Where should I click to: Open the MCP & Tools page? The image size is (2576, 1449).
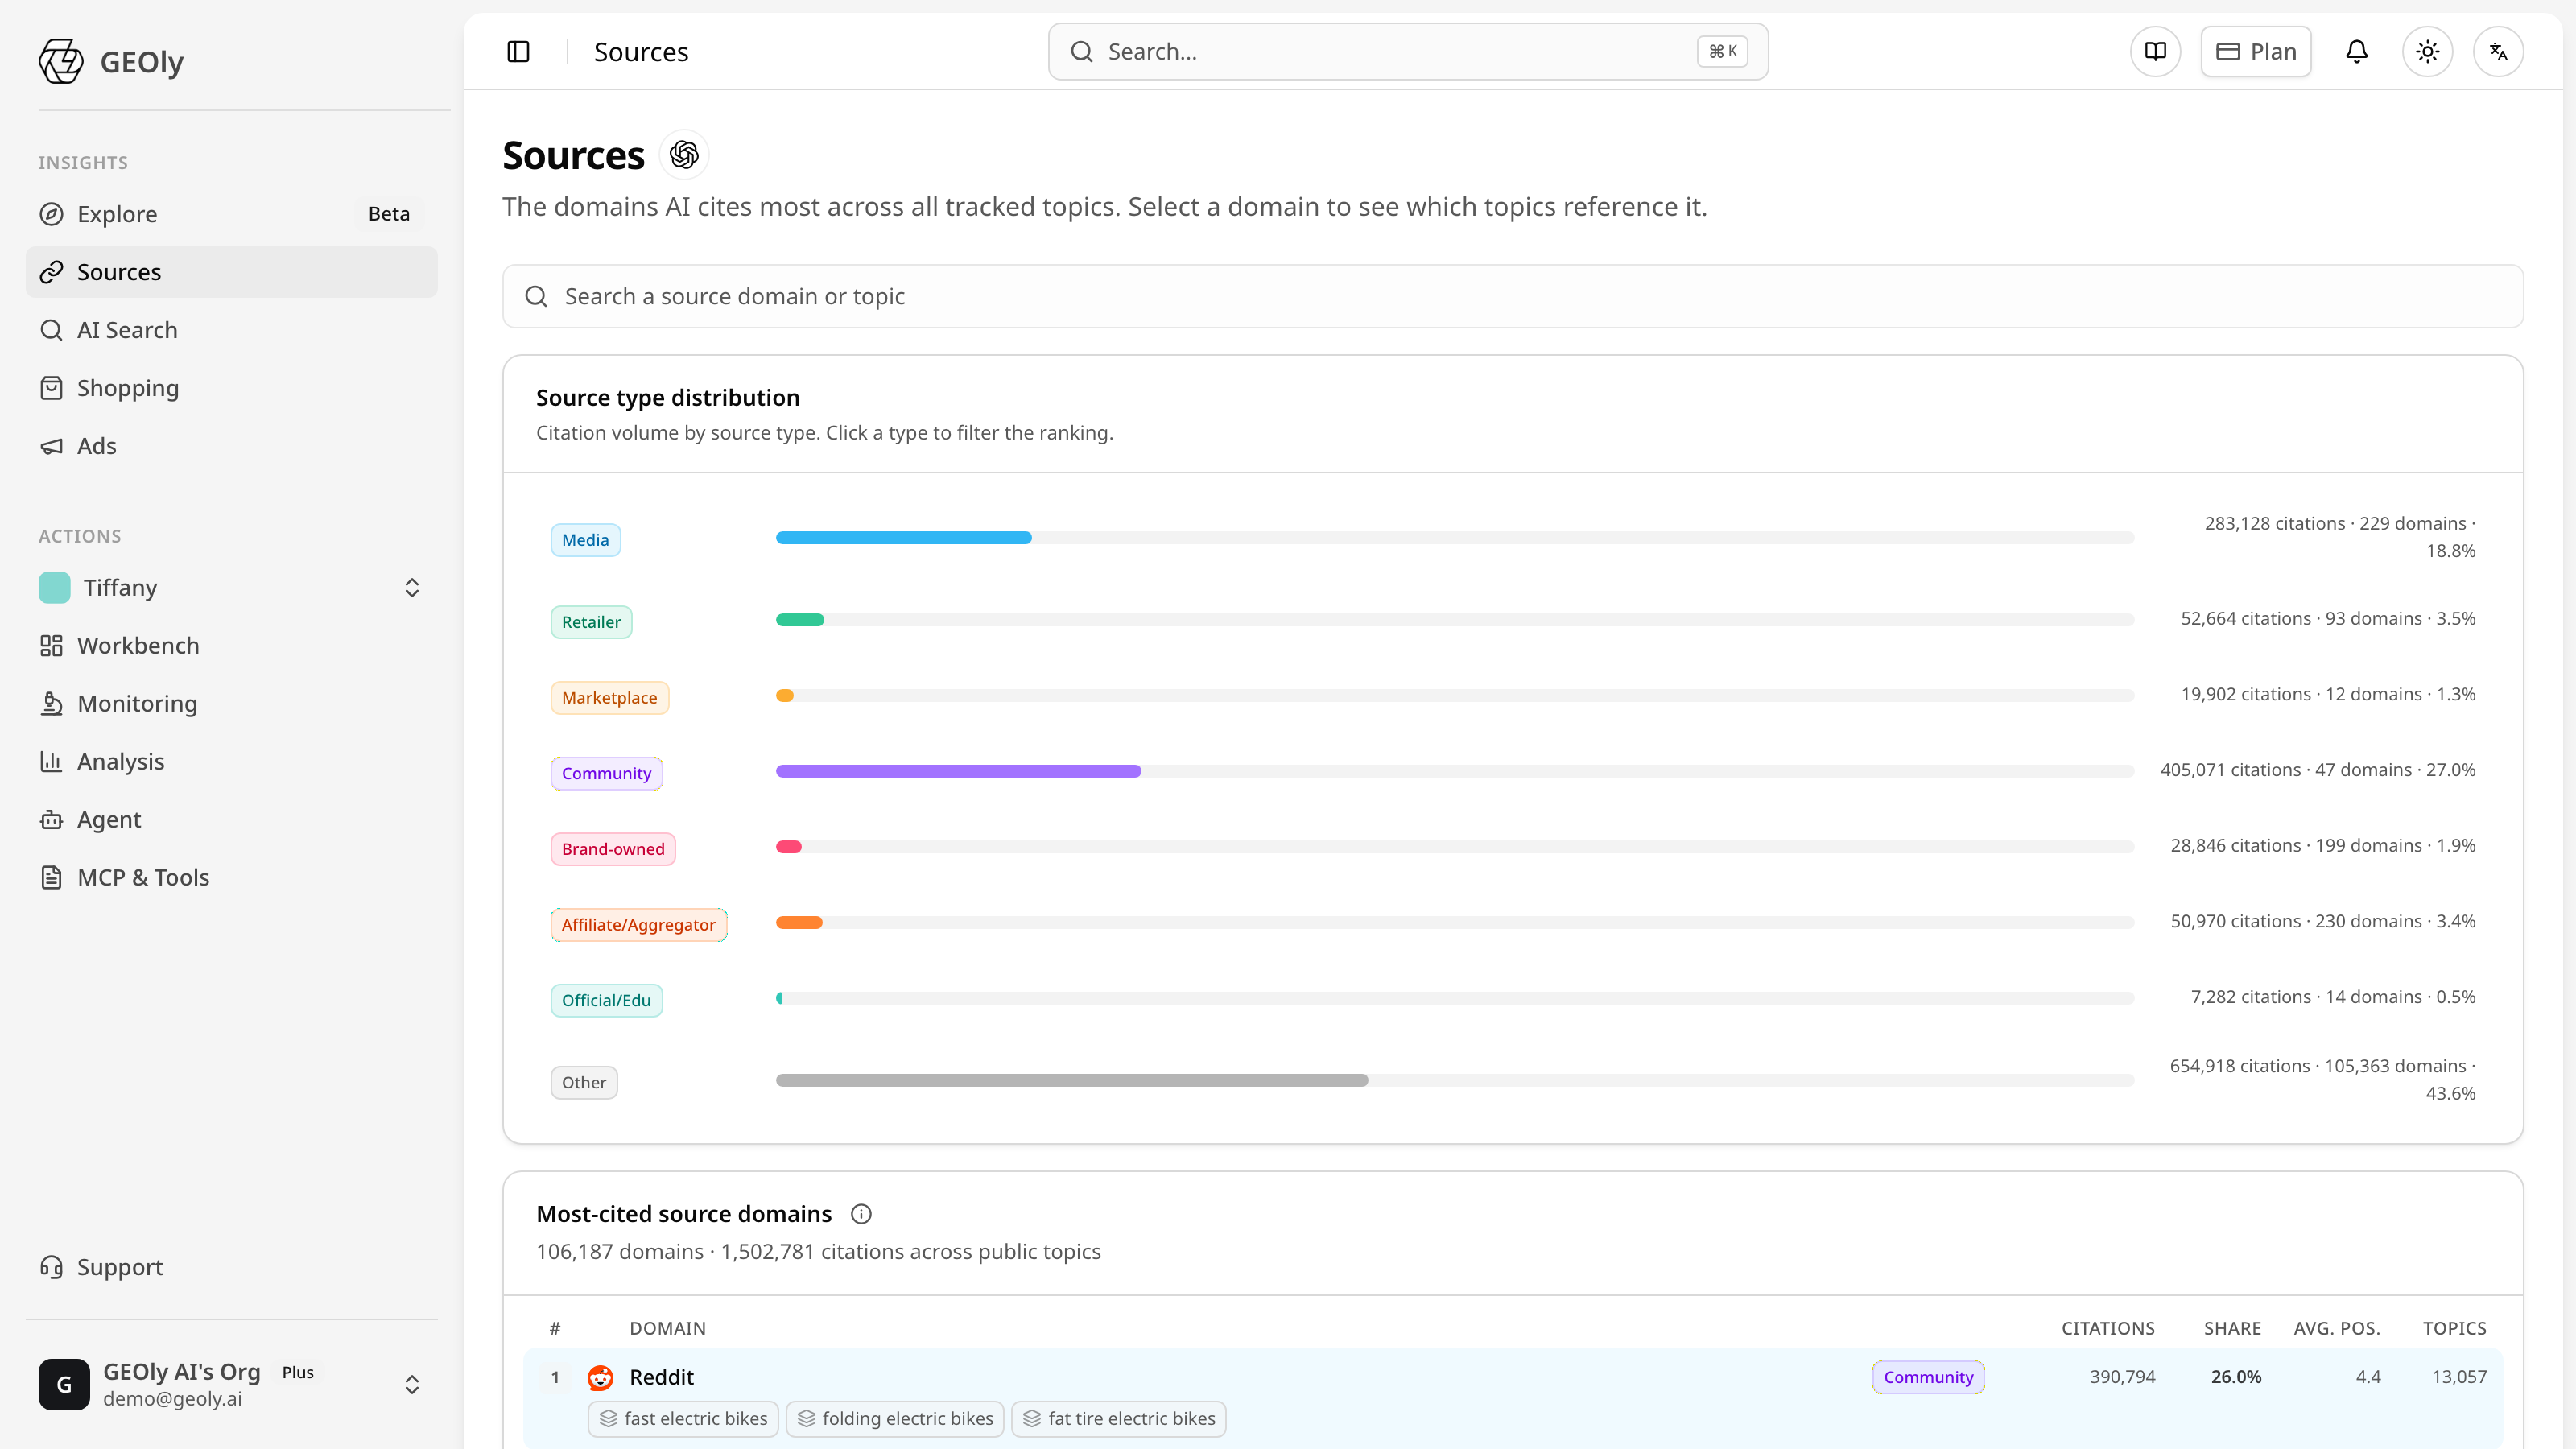pyautogui.click(x=232, y=878)
